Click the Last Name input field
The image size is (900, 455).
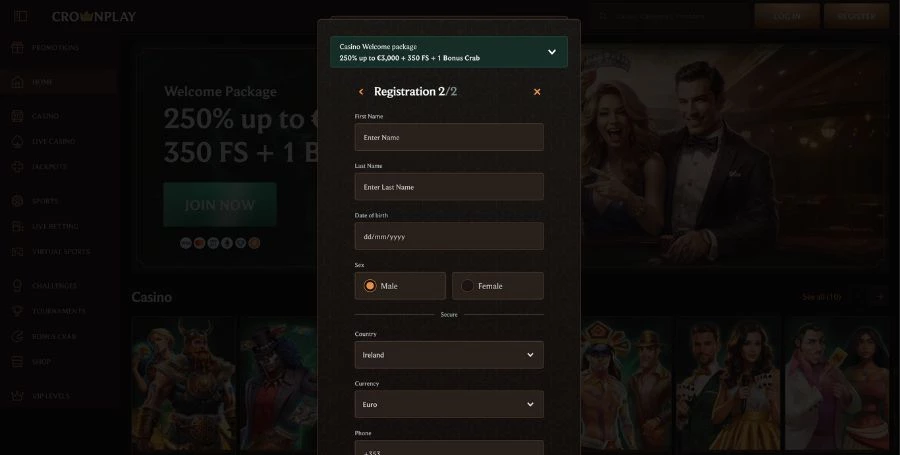pyautogui.click(x=449, y=186)
